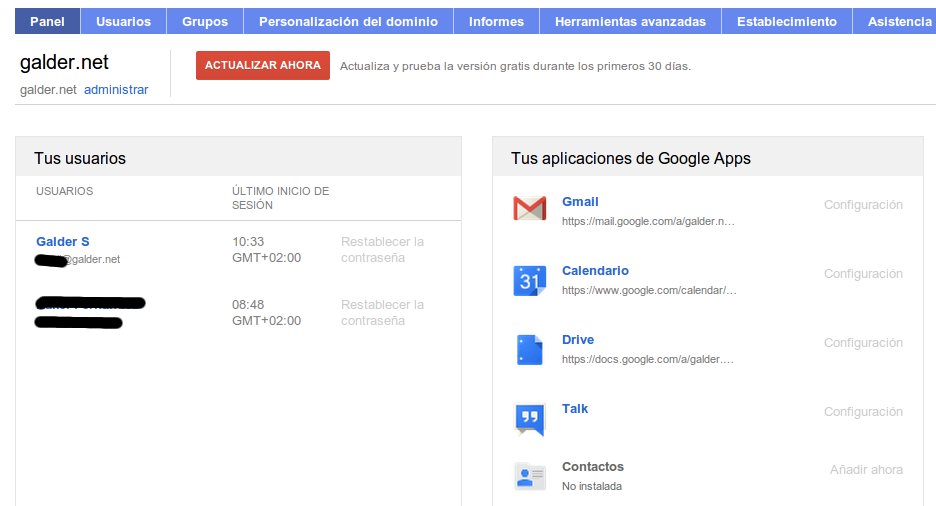The height and width of the screenshot is (506, 936).
Task: Open the Talk app link
Action: (575, 409)
